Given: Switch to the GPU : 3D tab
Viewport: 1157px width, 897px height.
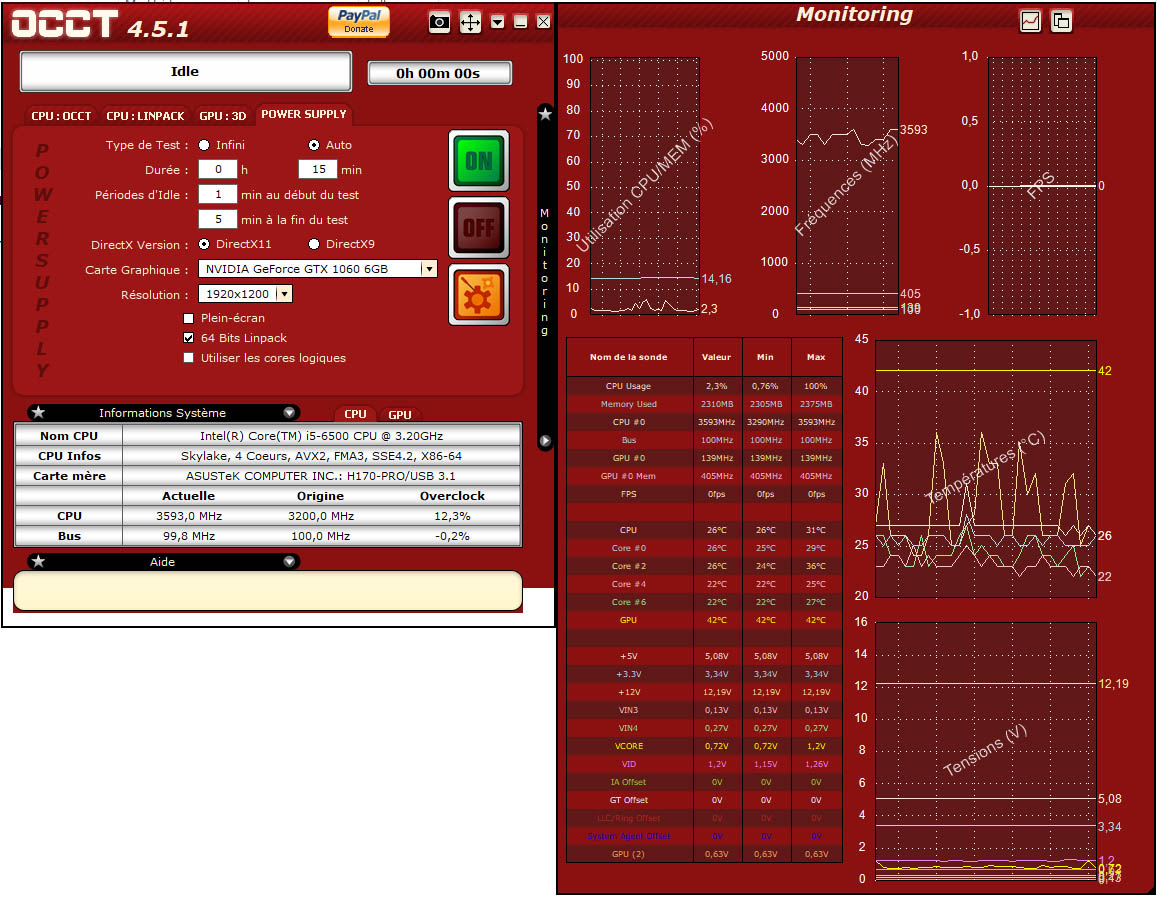Looking at the screenshot, I should [x=223, y=116].
